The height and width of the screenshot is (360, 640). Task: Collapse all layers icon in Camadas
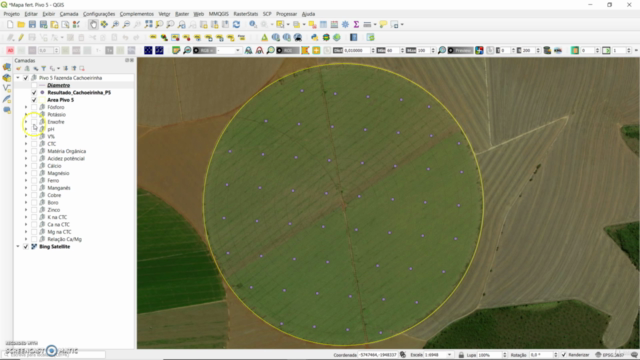pyautogui.click(x=74, y=69)
